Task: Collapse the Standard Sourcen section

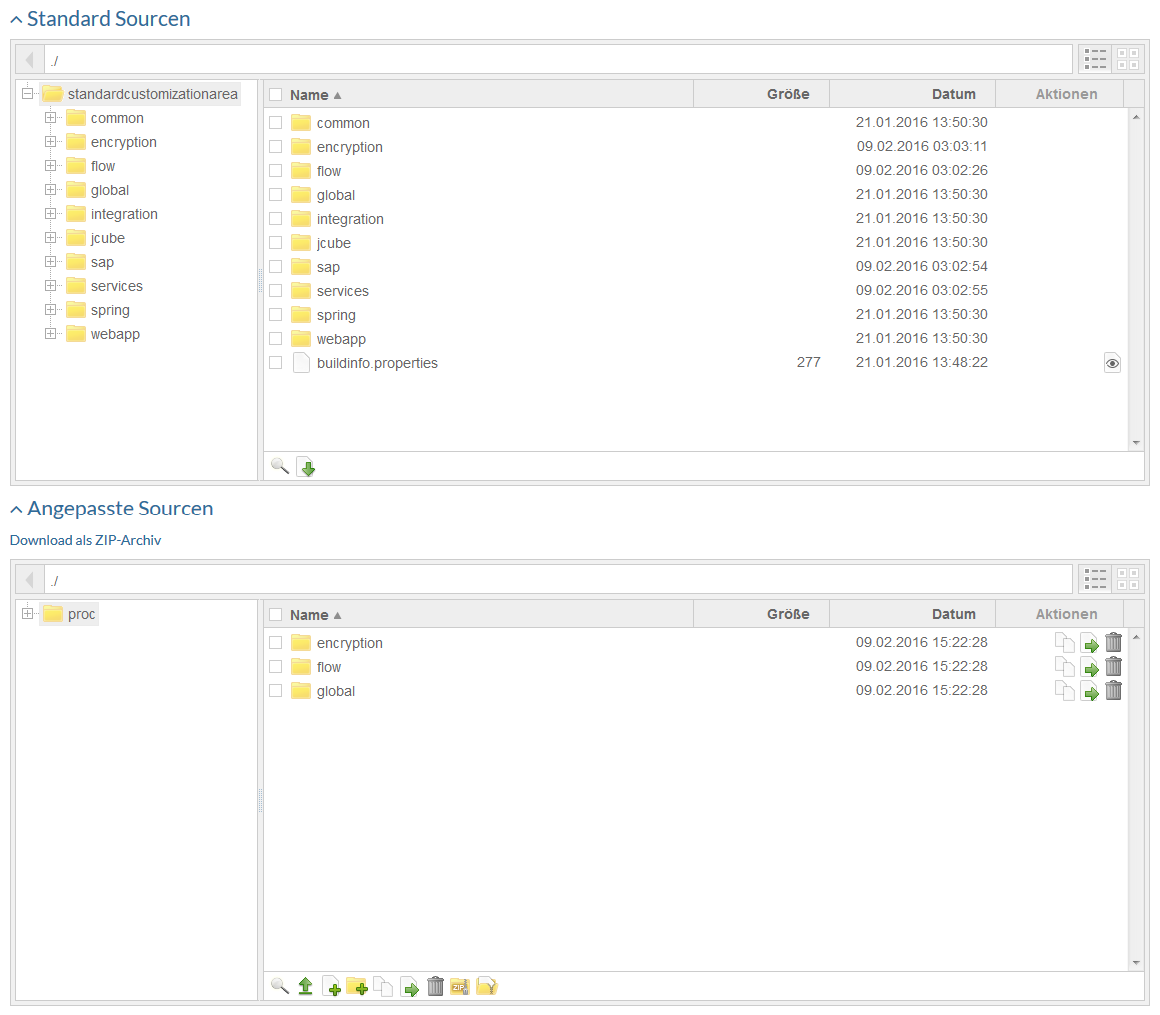Action: point(16,20)
